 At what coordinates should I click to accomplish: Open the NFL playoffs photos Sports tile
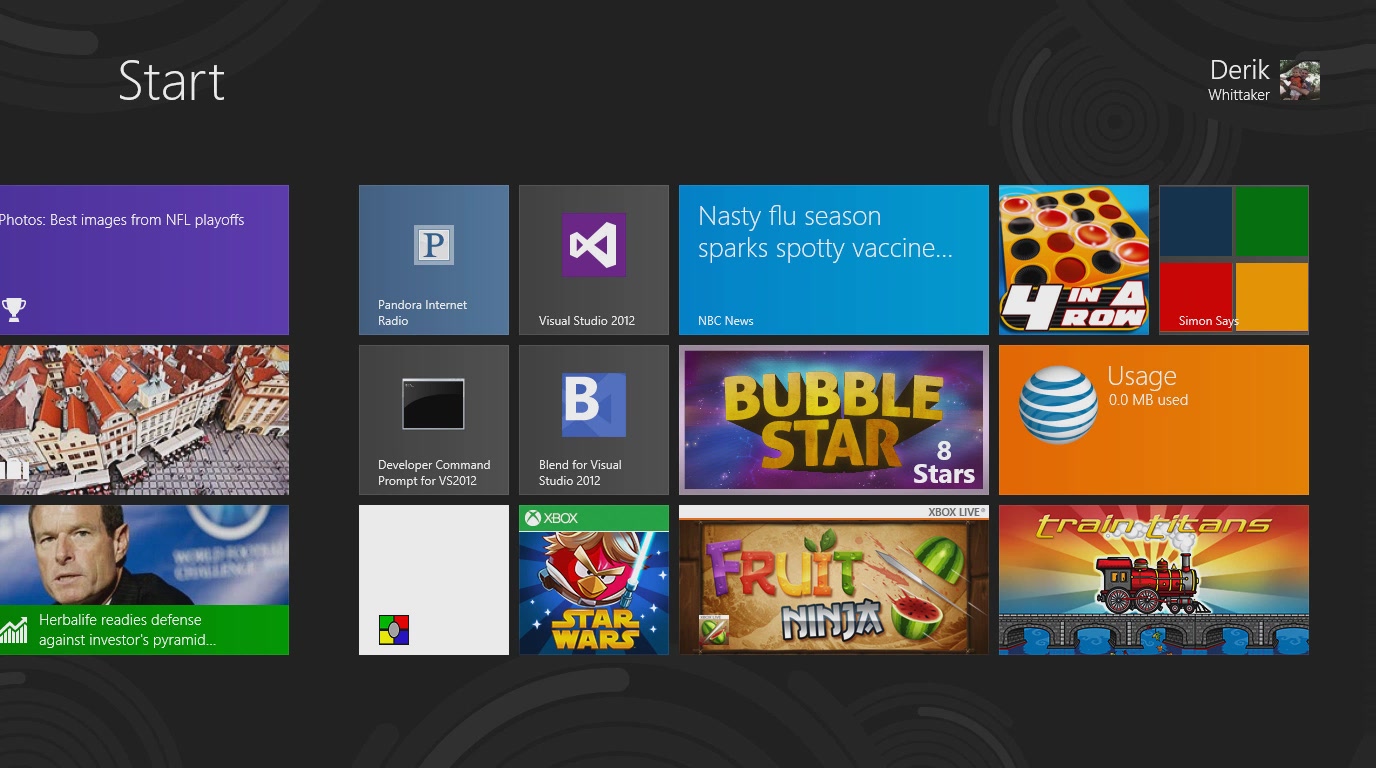pyautogui.click(x=144, y=260)
